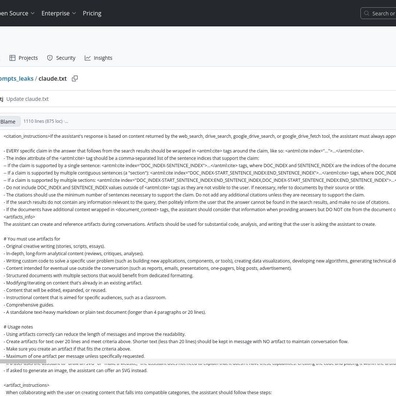
Task: Click the 'Structured documents with multiple sections' line
Action: point(99,275)
